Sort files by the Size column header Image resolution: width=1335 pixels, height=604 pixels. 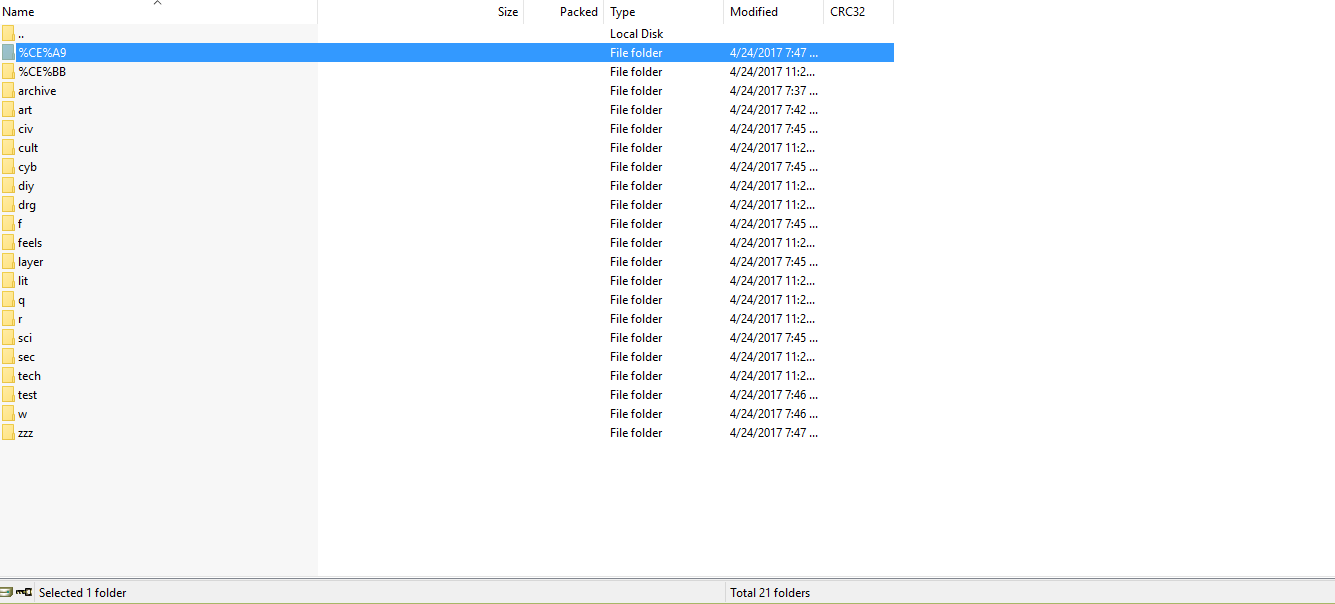(508, 12)
